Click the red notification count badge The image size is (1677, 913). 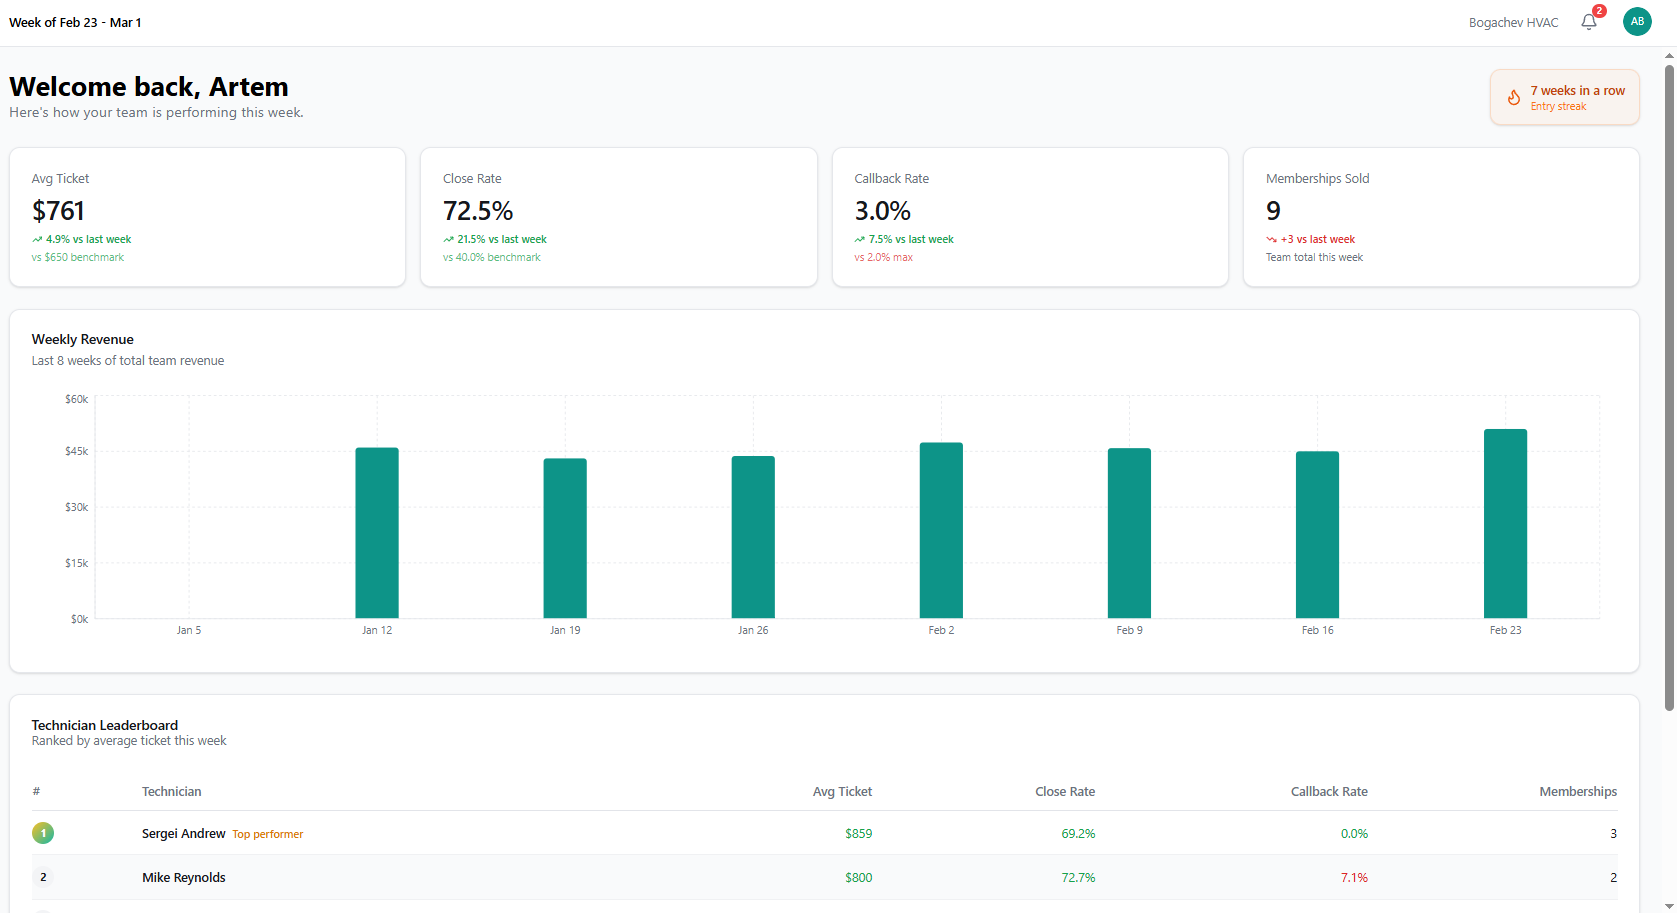[x=1598, y=12]
